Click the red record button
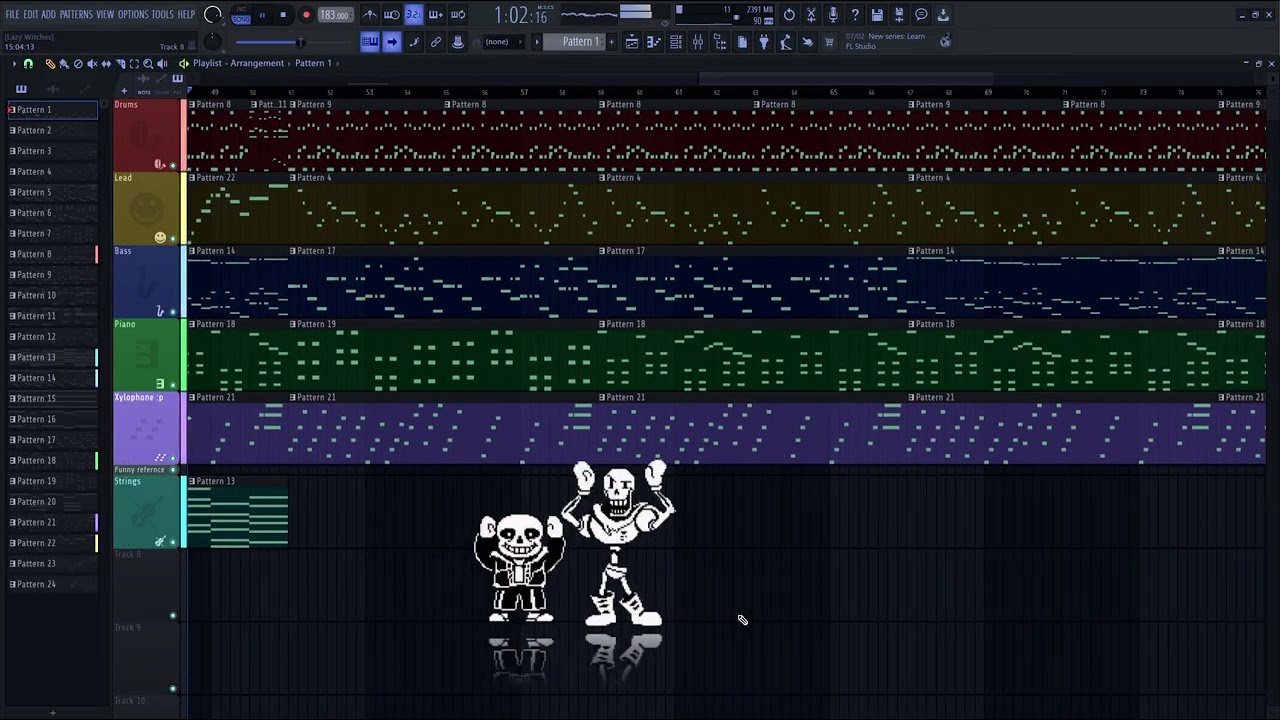This screenshot has height=720, width=1280. coord(306,15)
